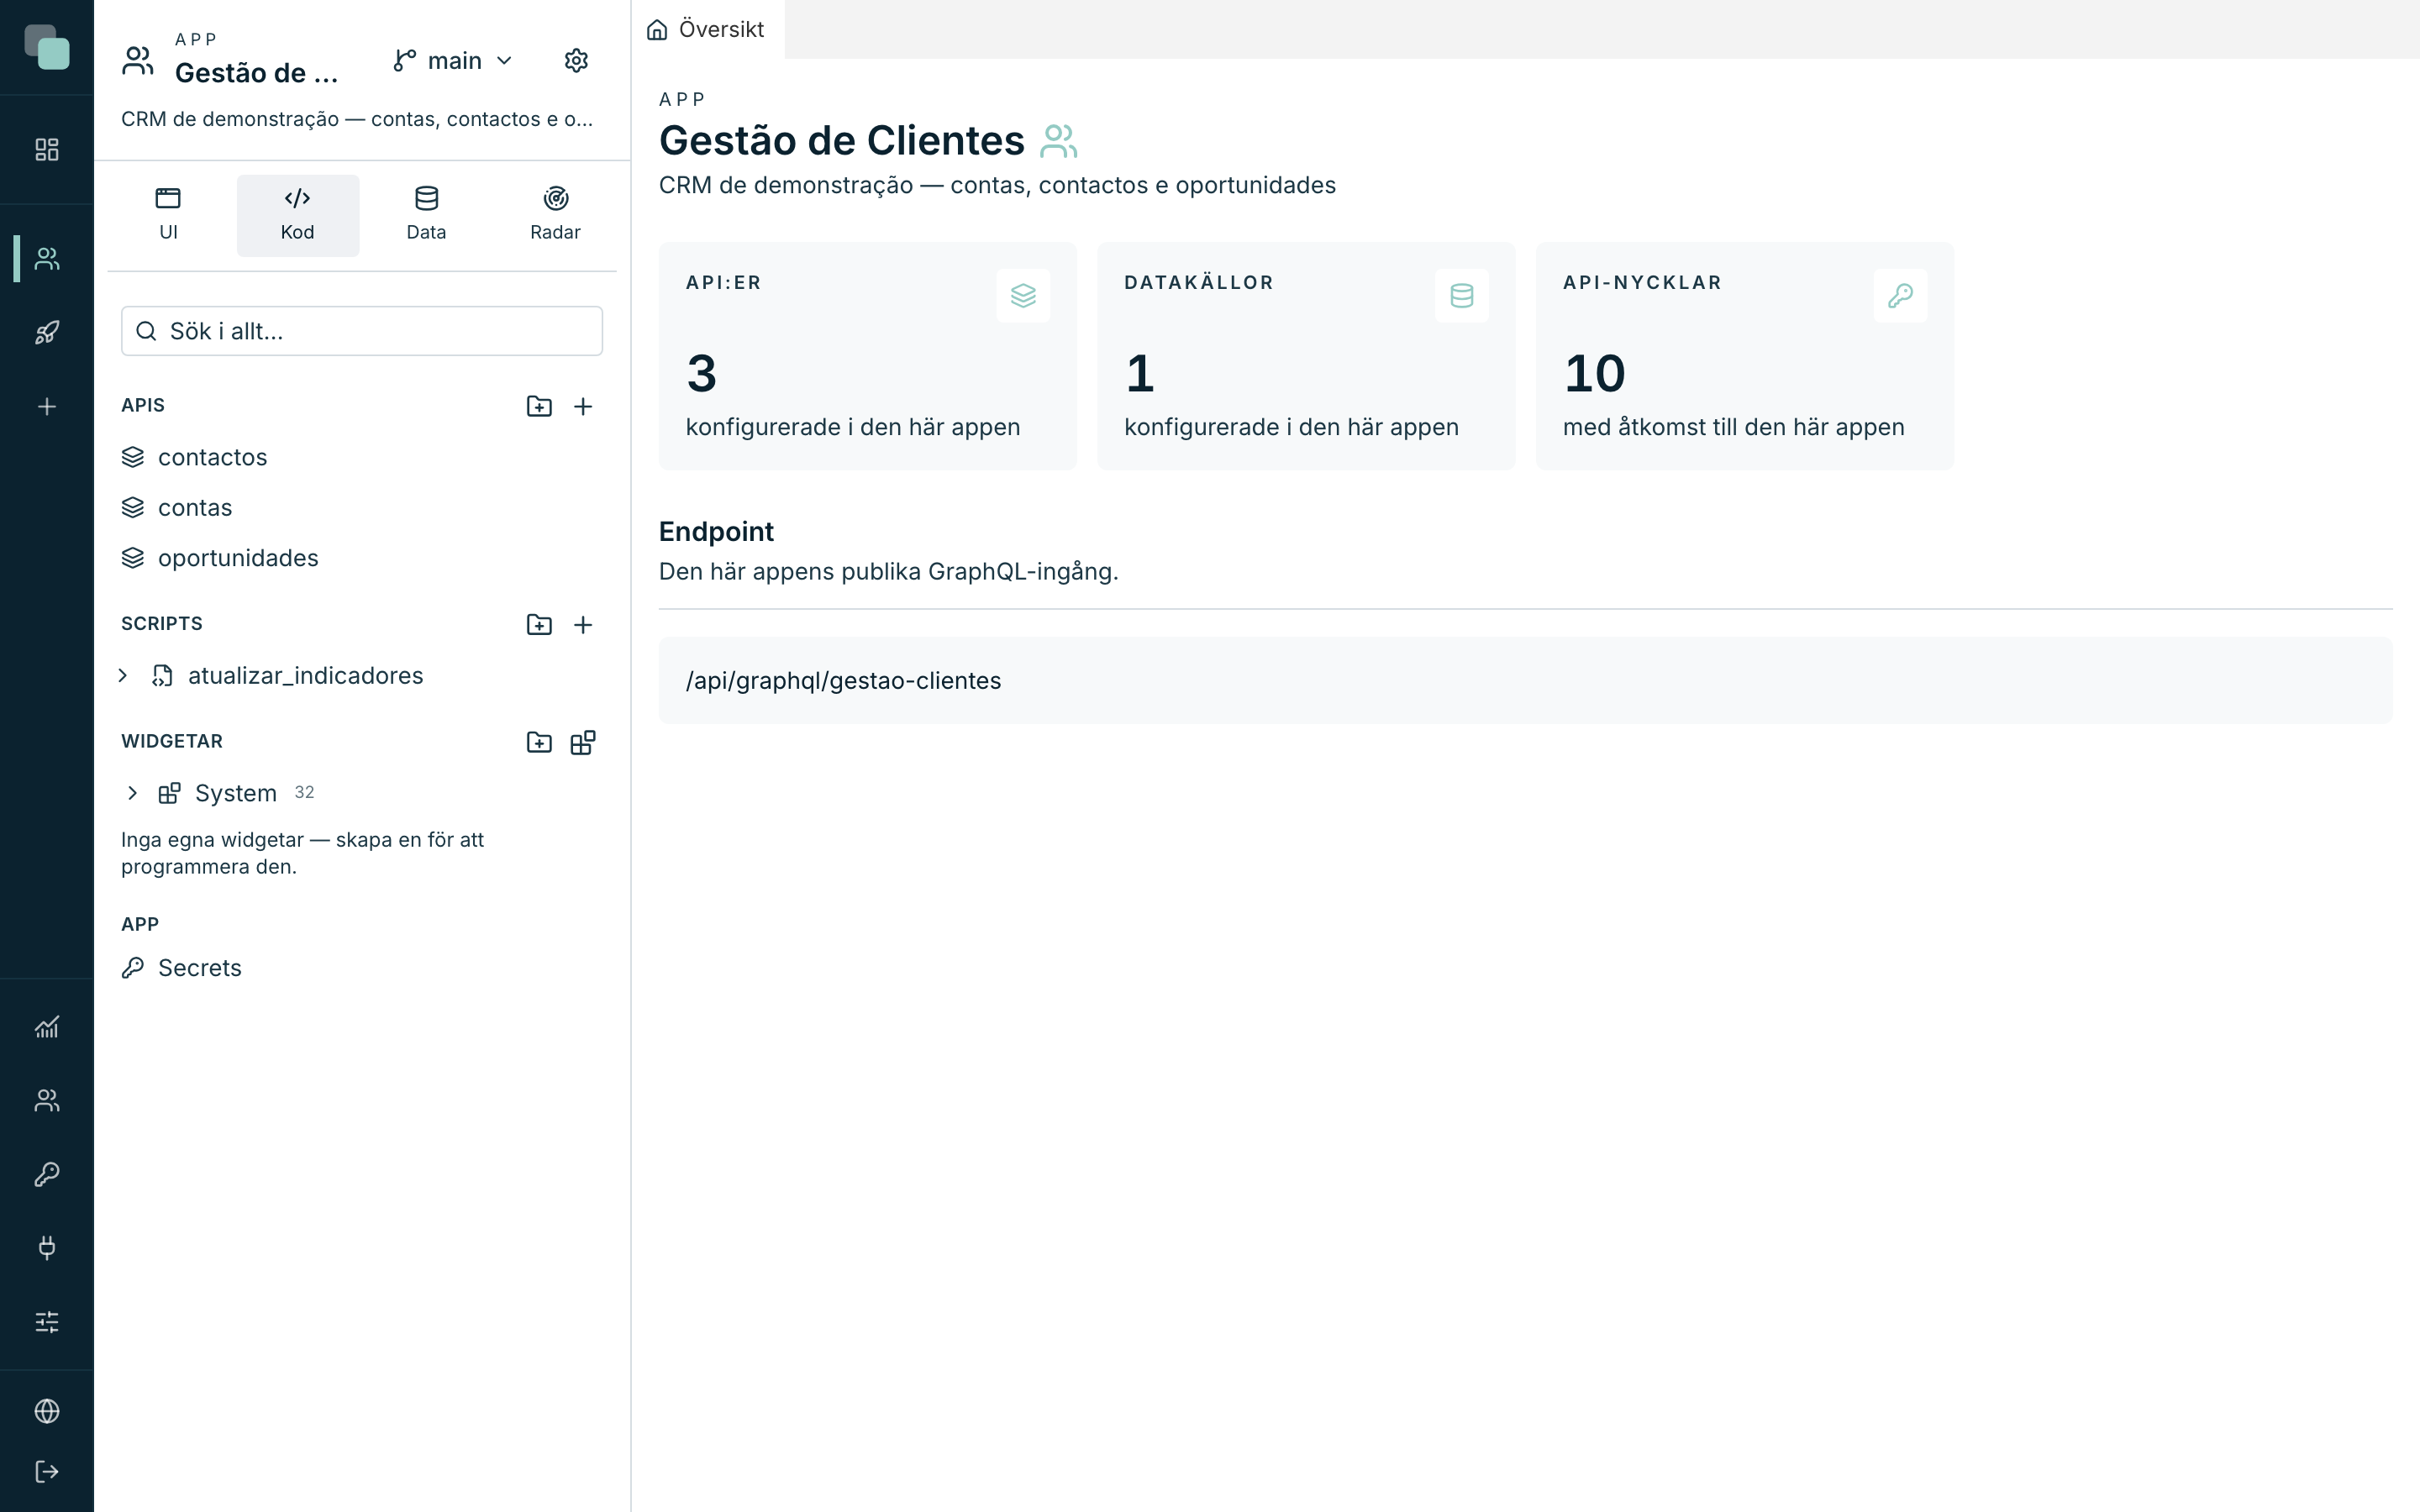Click the SCRIPTS section label

[162, 624]
